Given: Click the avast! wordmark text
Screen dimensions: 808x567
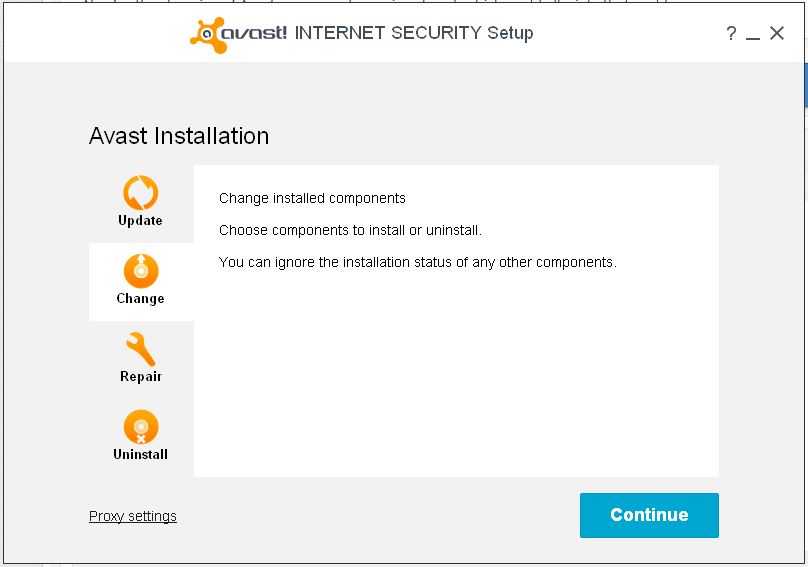Looking at the screenshot, I should (254, 33).
